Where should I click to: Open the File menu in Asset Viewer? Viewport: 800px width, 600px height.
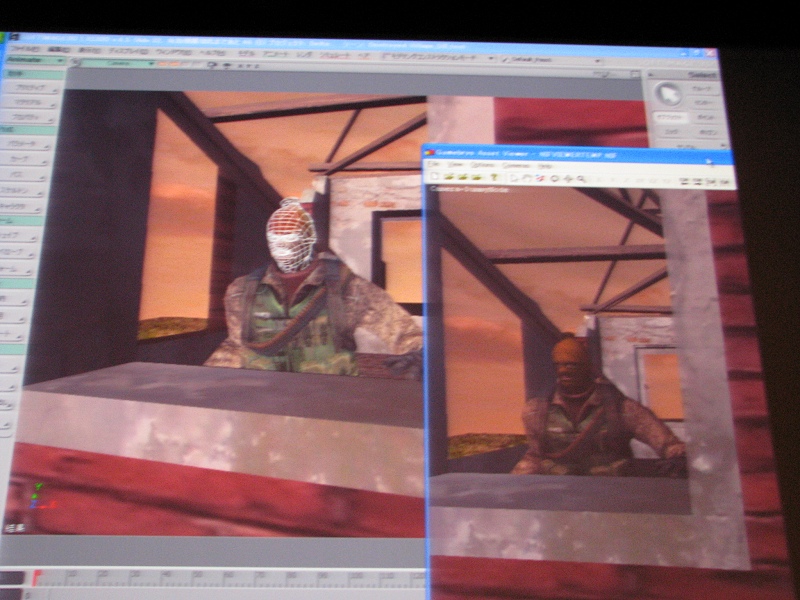433,164
